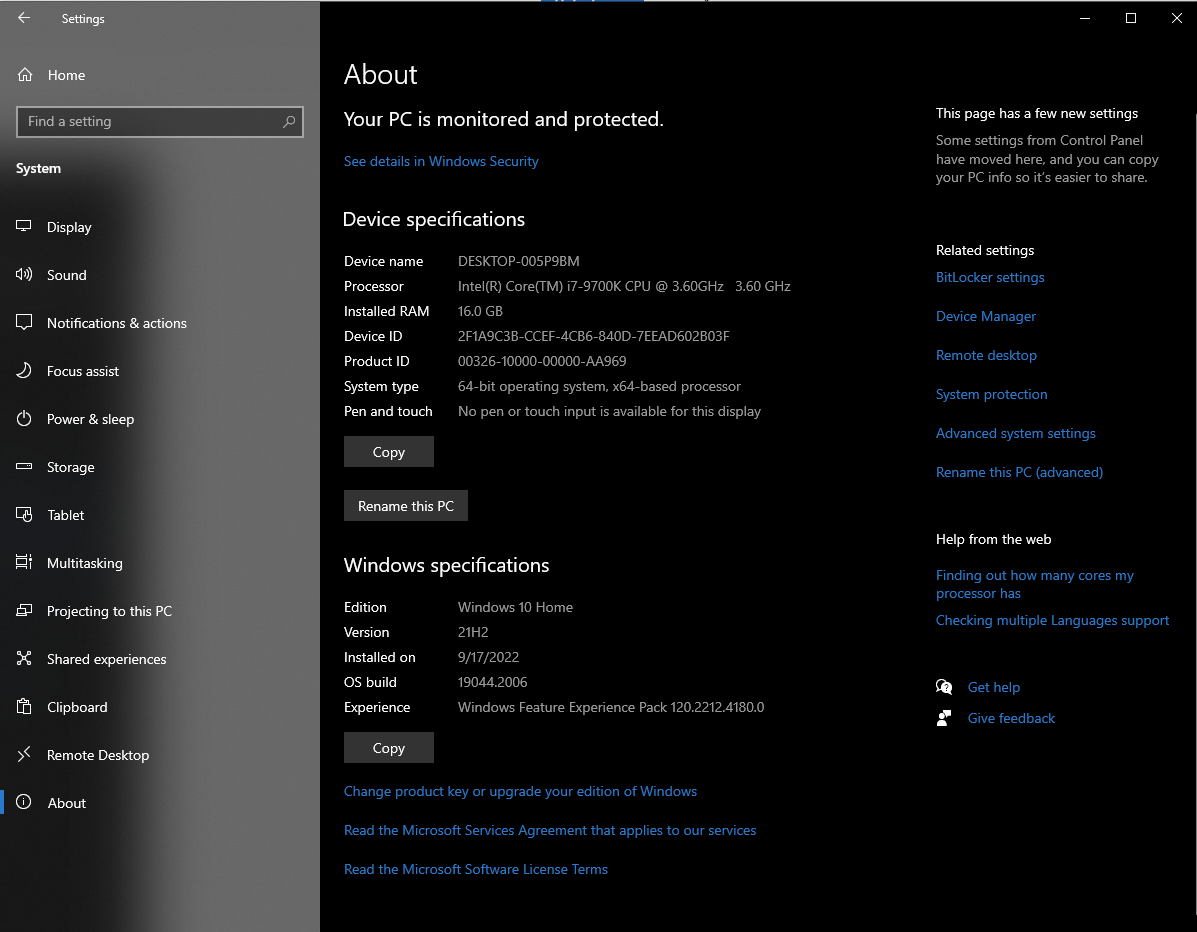Open See details in Windows Security
Image resolution: width=1197 pixels, height=932 pixels.
click(x=441, y=161)
